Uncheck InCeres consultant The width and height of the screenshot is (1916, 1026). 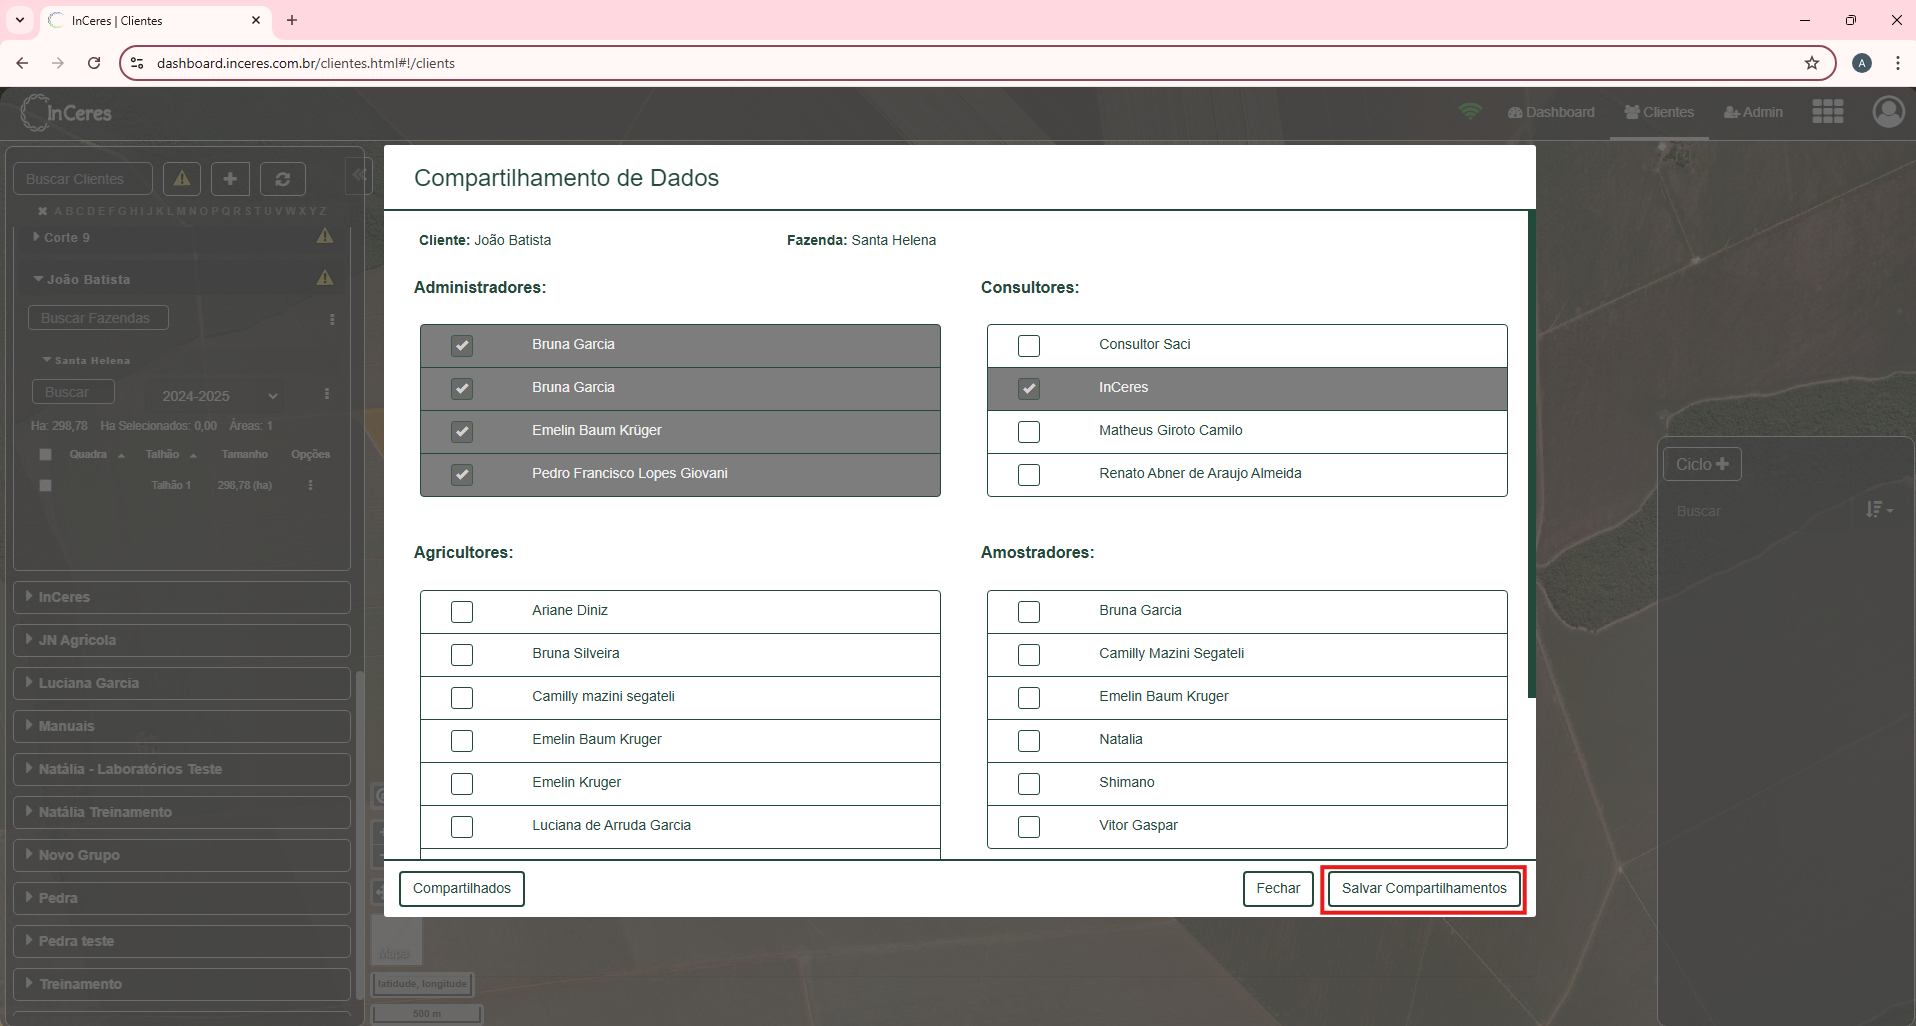click(x=1029, y=389)
